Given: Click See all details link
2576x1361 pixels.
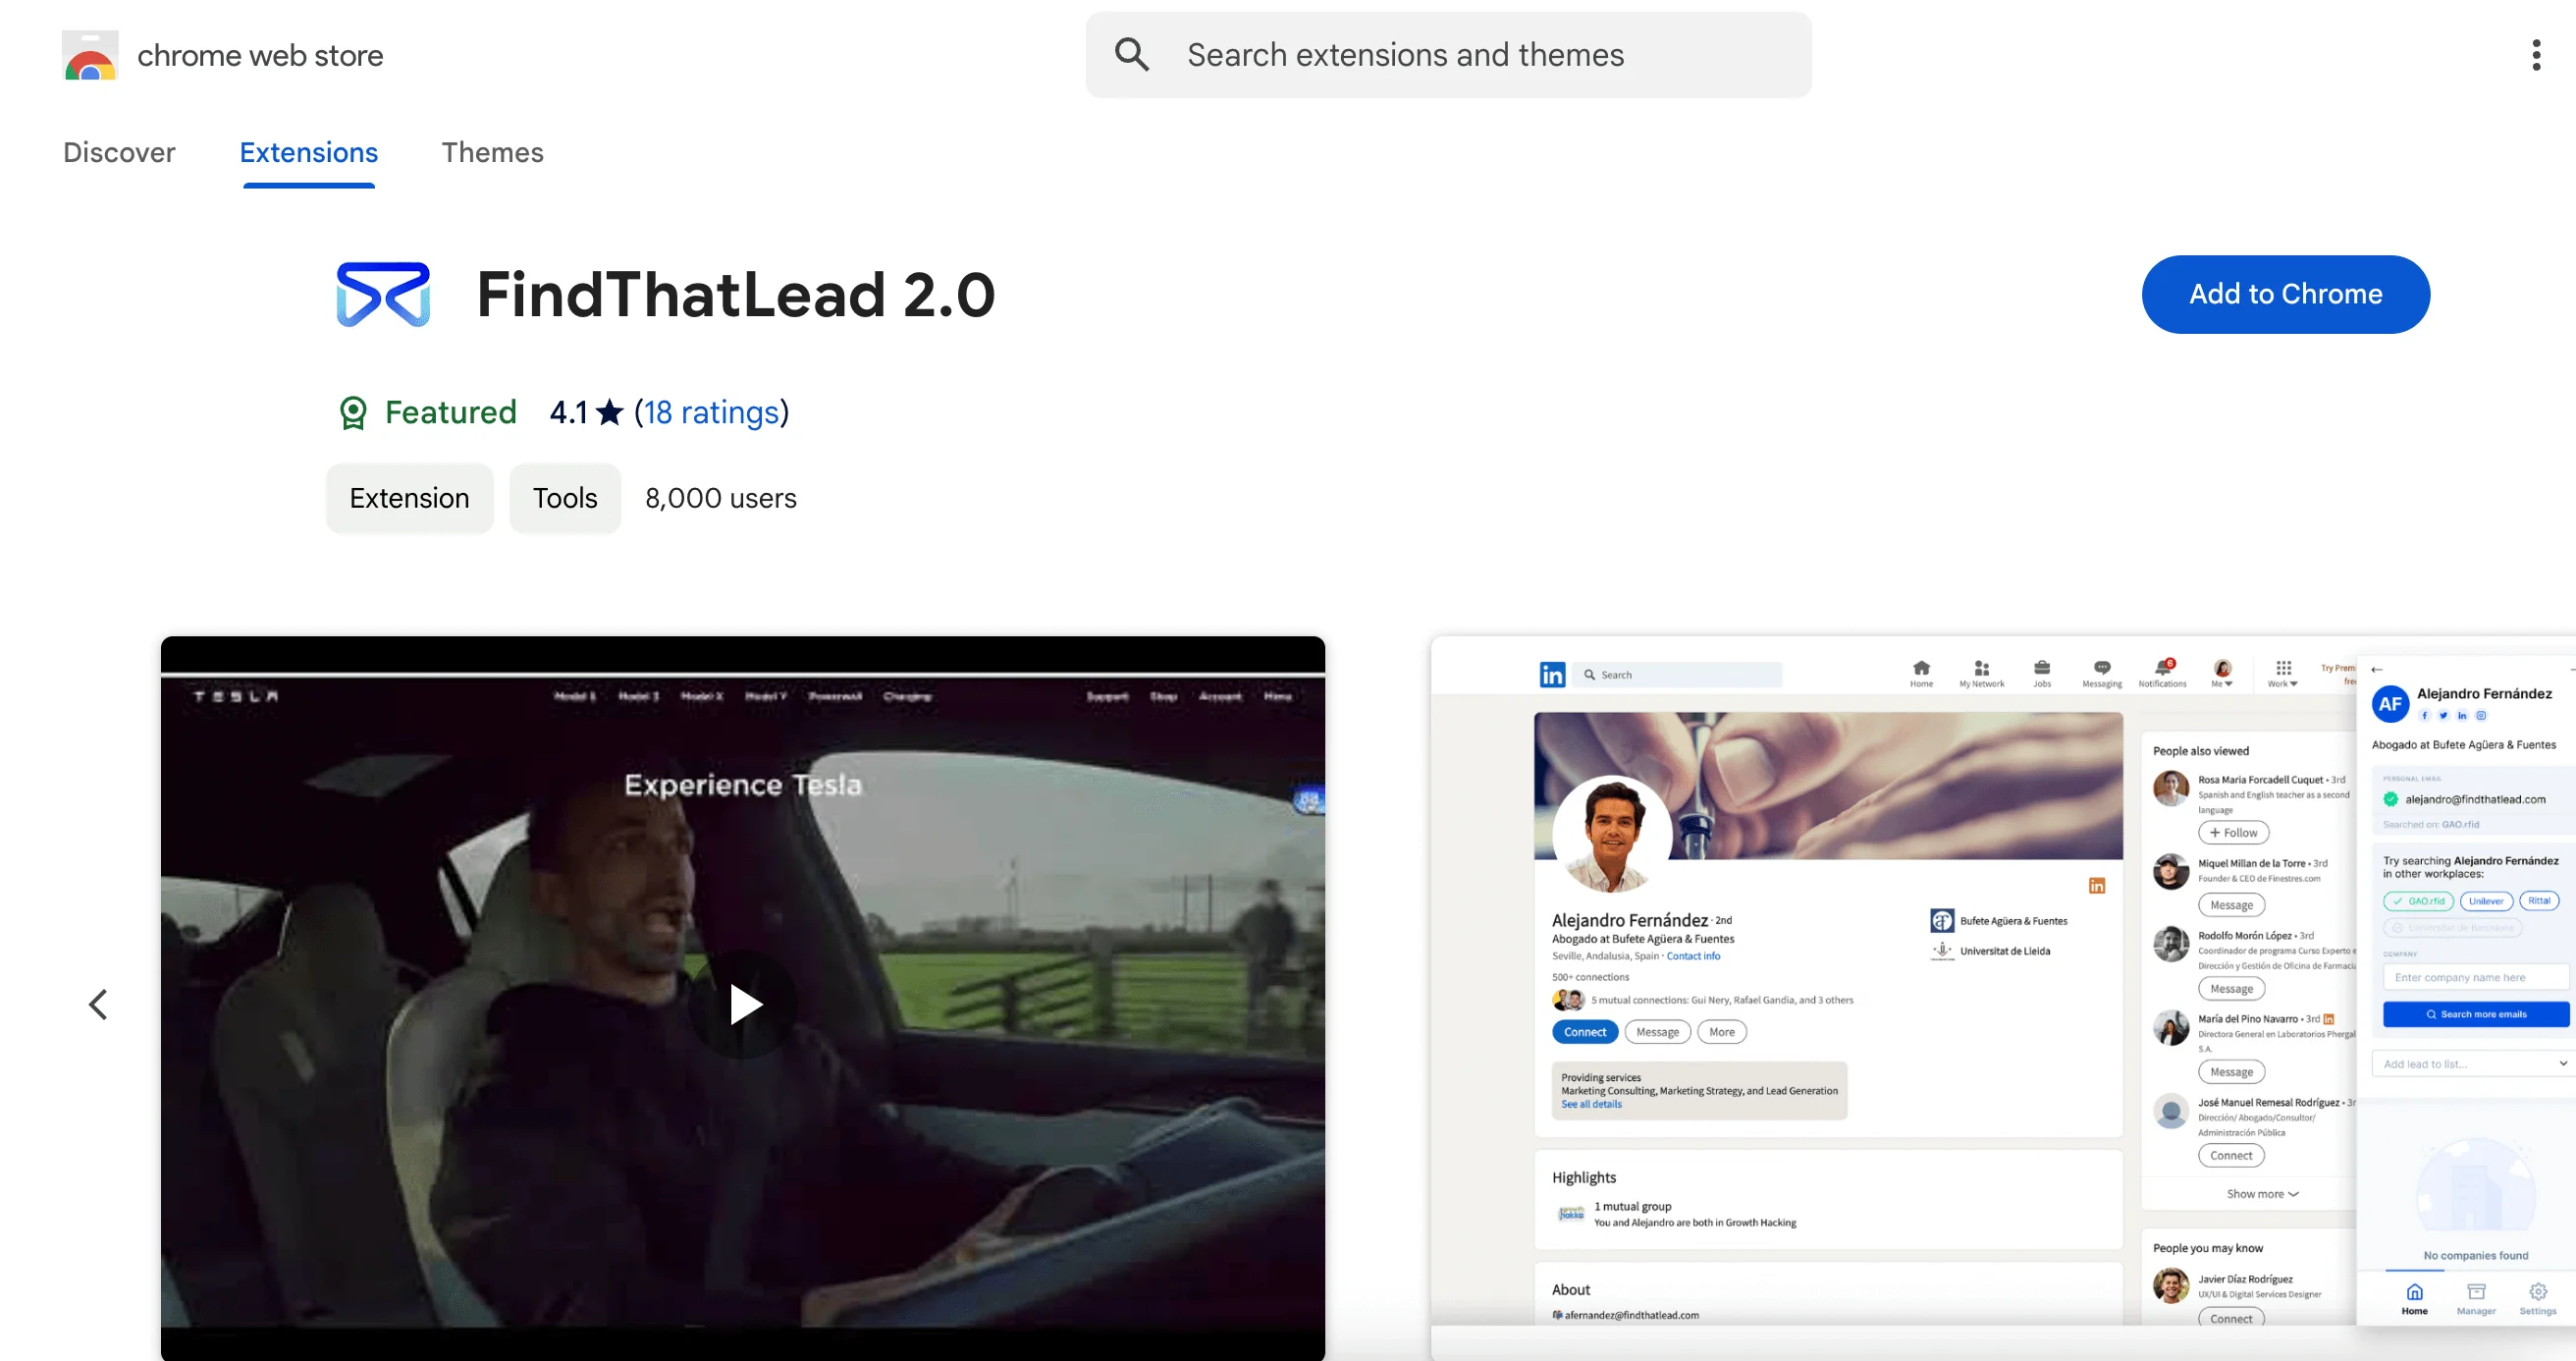Looking at the screenshot, I should pos(1591,1104).
